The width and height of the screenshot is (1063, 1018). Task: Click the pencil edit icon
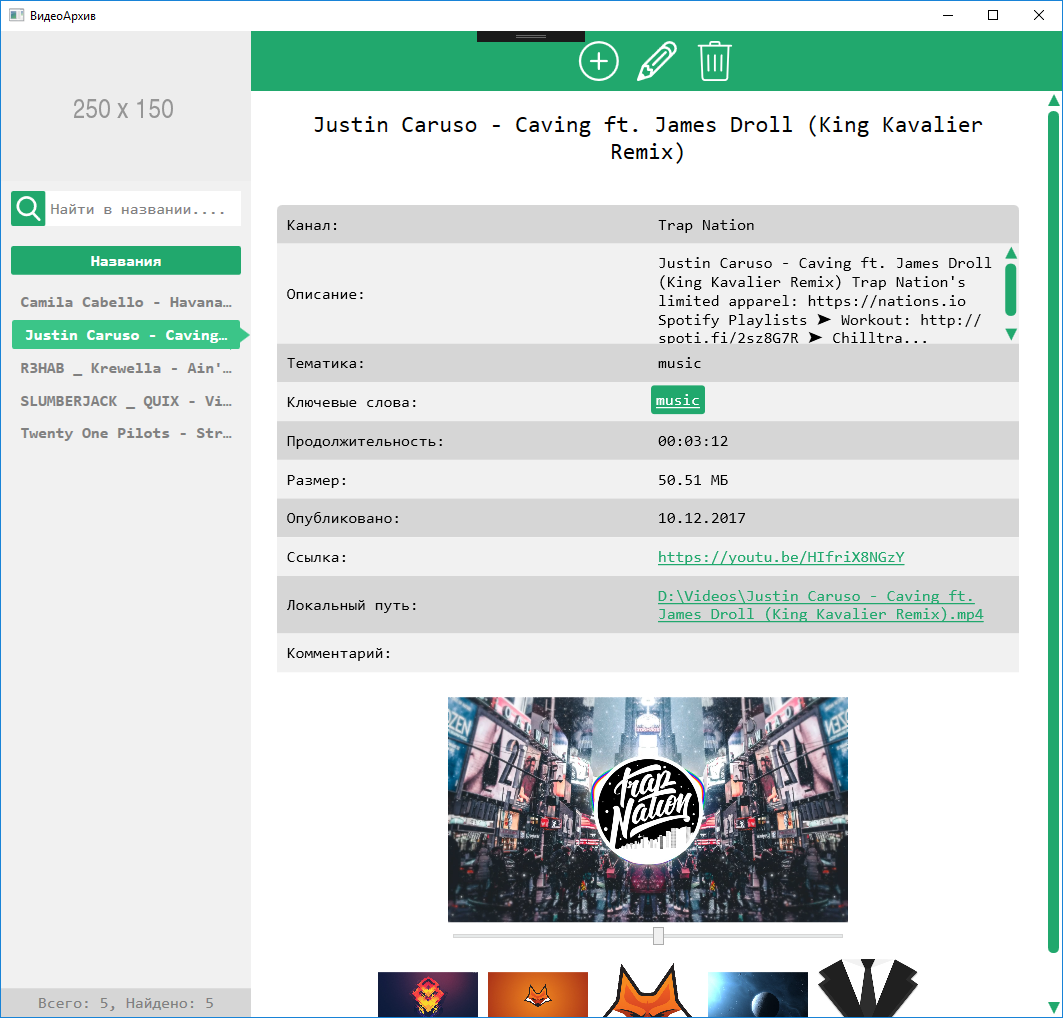(657, 62)
